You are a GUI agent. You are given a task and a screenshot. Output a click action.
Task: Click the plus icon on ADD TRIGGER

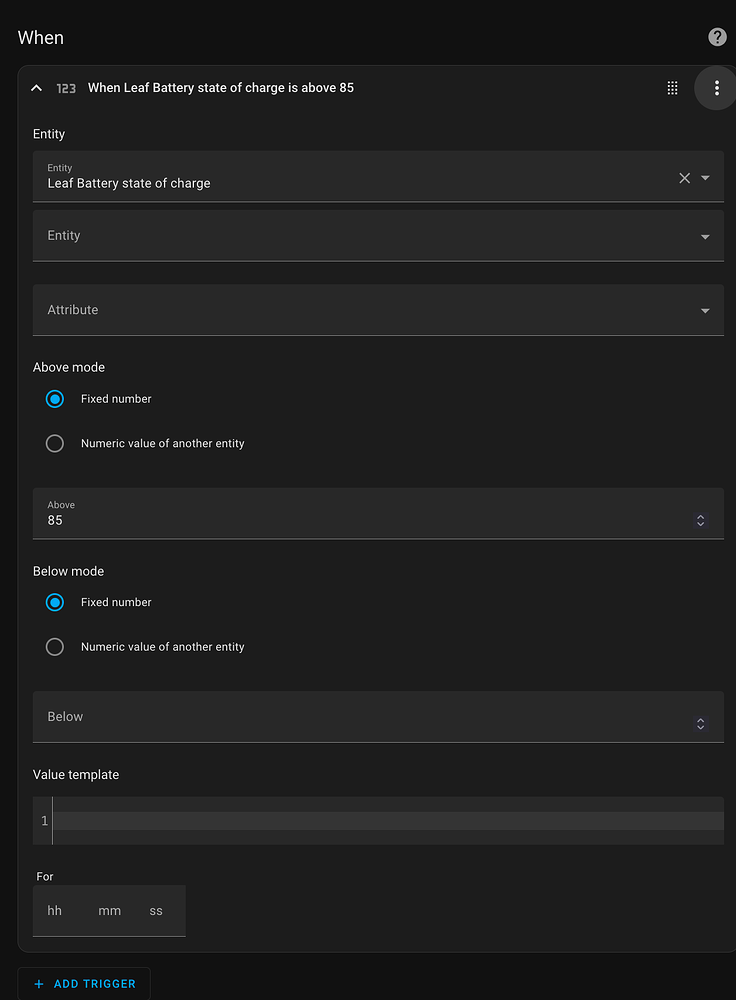38,984
